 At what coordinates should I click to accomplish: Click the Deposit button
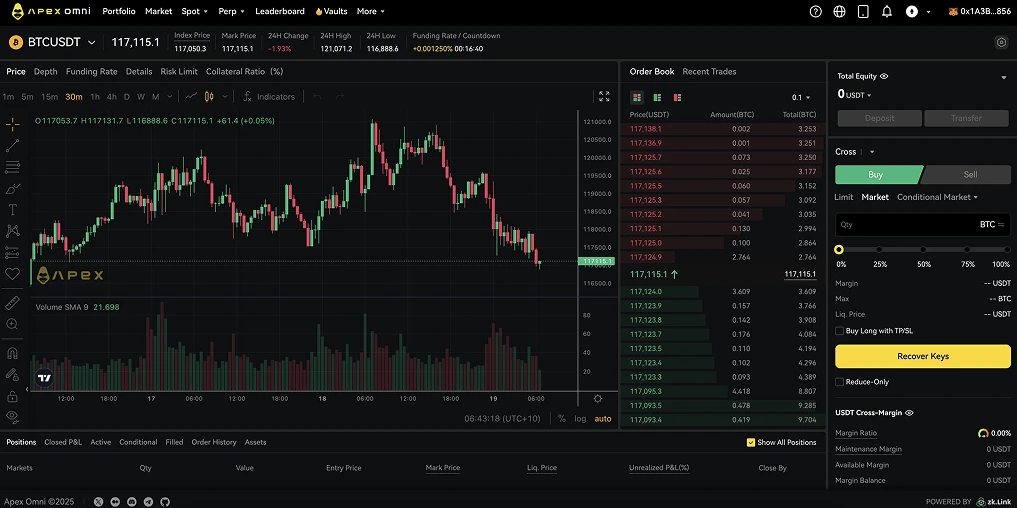pyautogui.click(x=879, y=118)
